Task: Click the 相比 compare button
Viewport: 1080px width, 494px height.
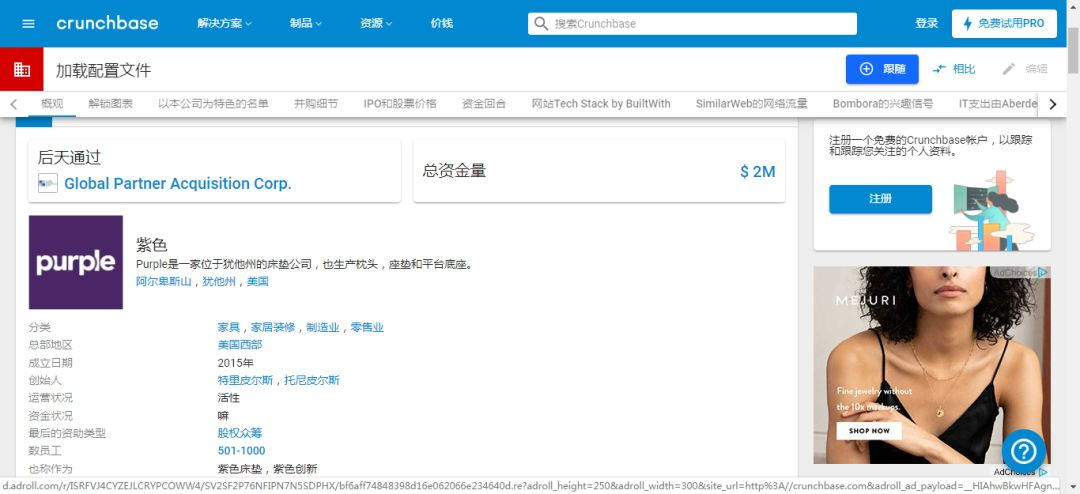Action: 954,69
